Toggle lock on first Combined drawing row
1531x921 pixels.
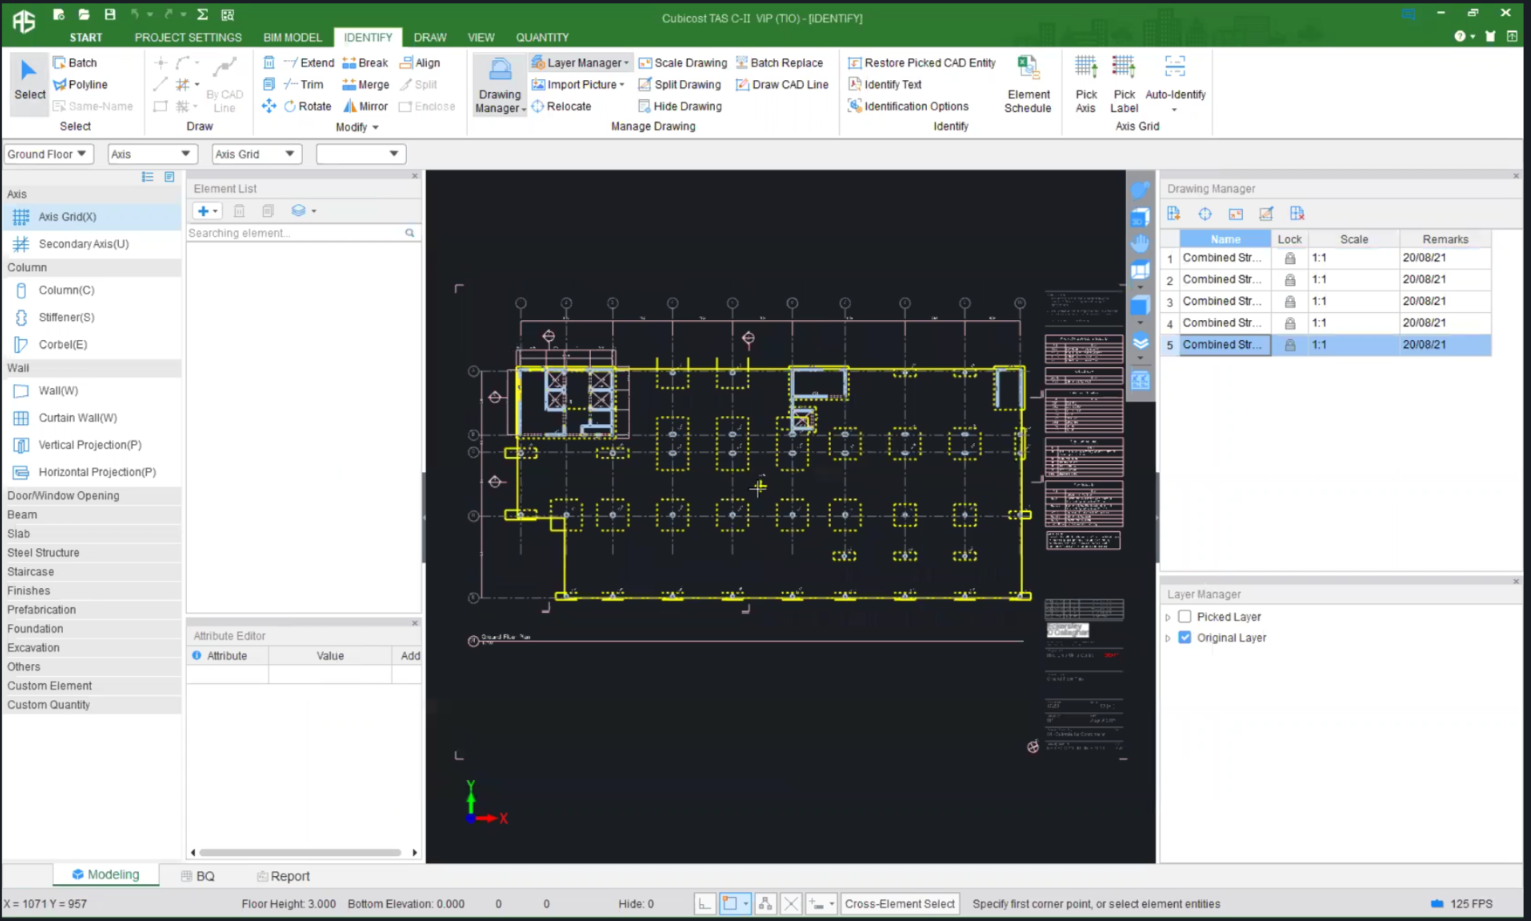click(x=1290, y=258)
